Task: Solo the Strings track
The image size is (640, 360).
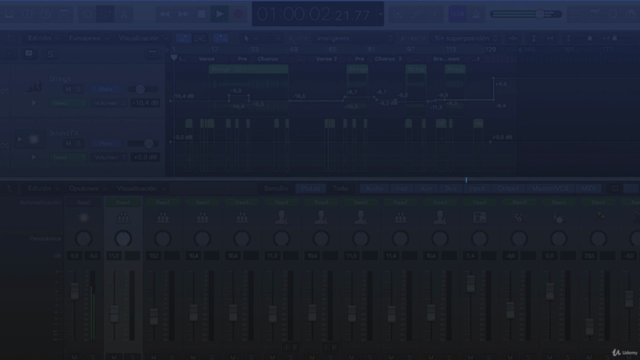Action: tap(78, 89)
